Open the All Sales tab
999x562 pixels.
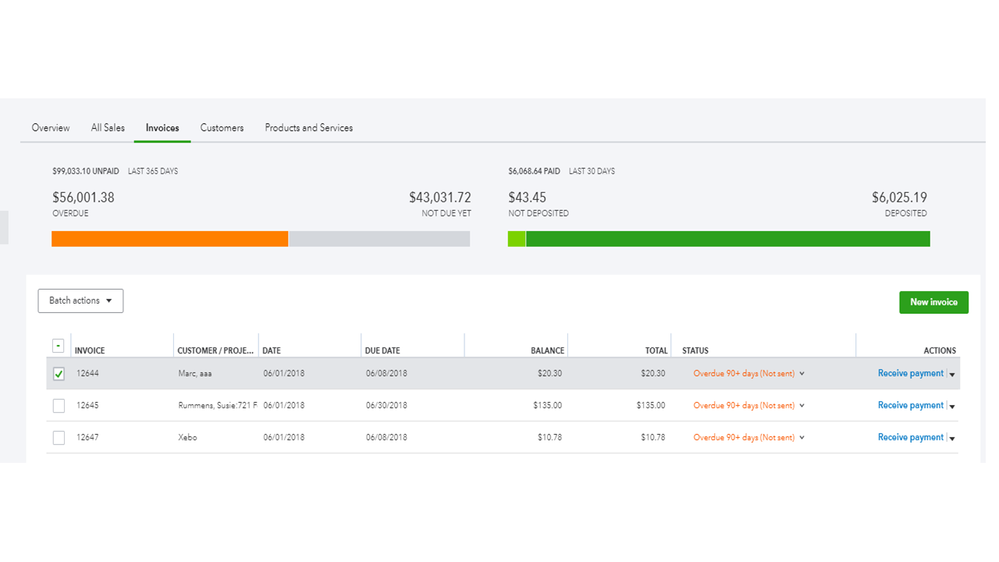(108, 128)
